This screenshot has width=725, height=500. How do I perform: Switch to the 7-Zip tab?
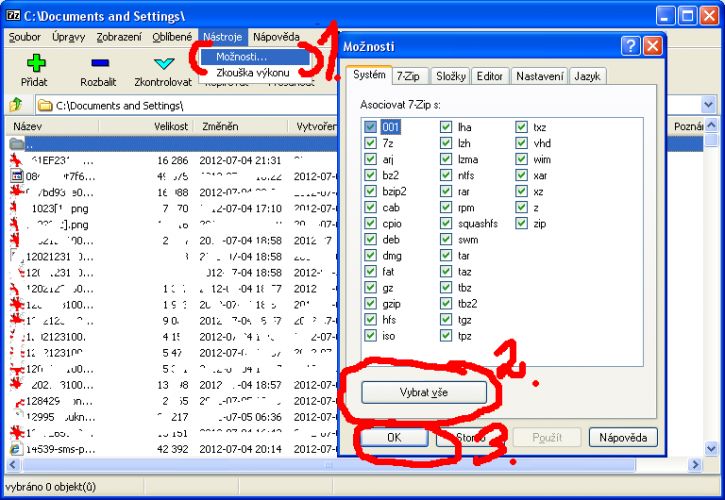tap(408, 76)
